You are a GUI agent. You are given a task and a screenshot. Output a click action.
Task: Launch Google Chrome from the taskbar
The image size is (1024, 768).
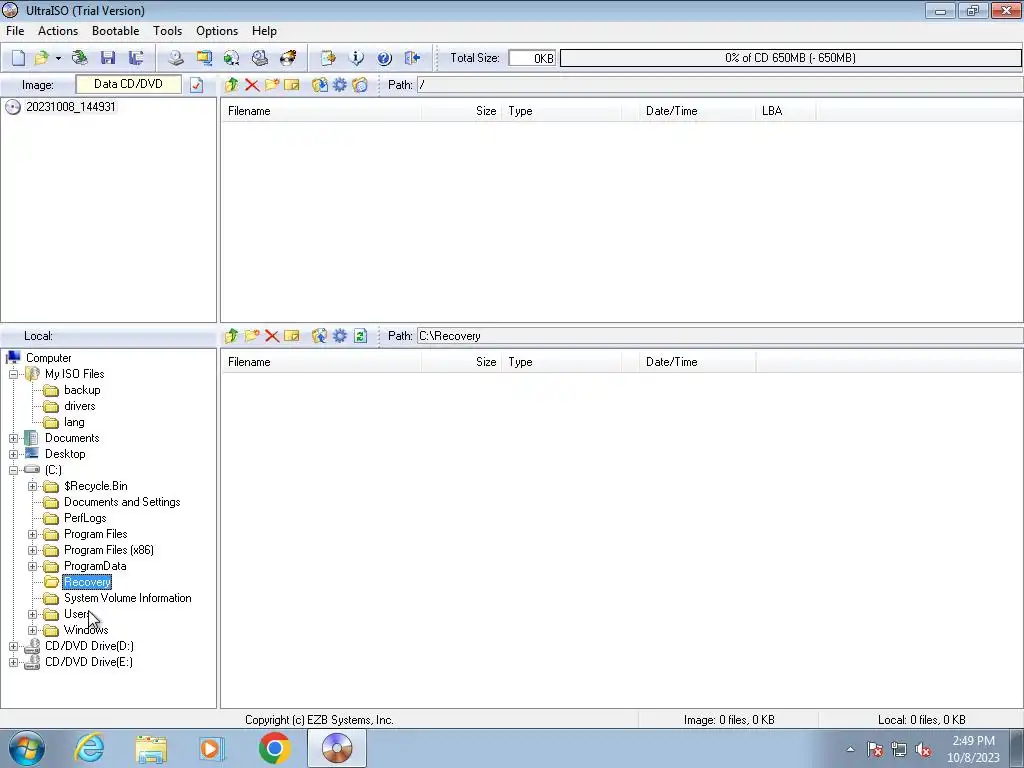tap(274, 748)
